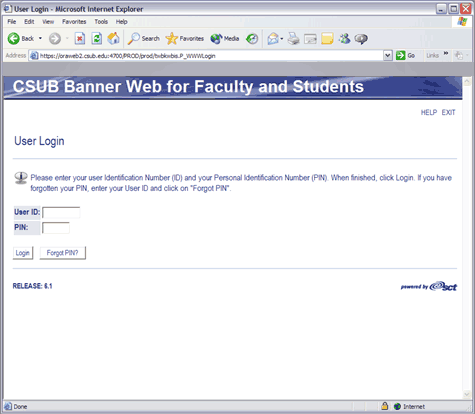Click the page scrollbar down arrow

click(467, 394)
